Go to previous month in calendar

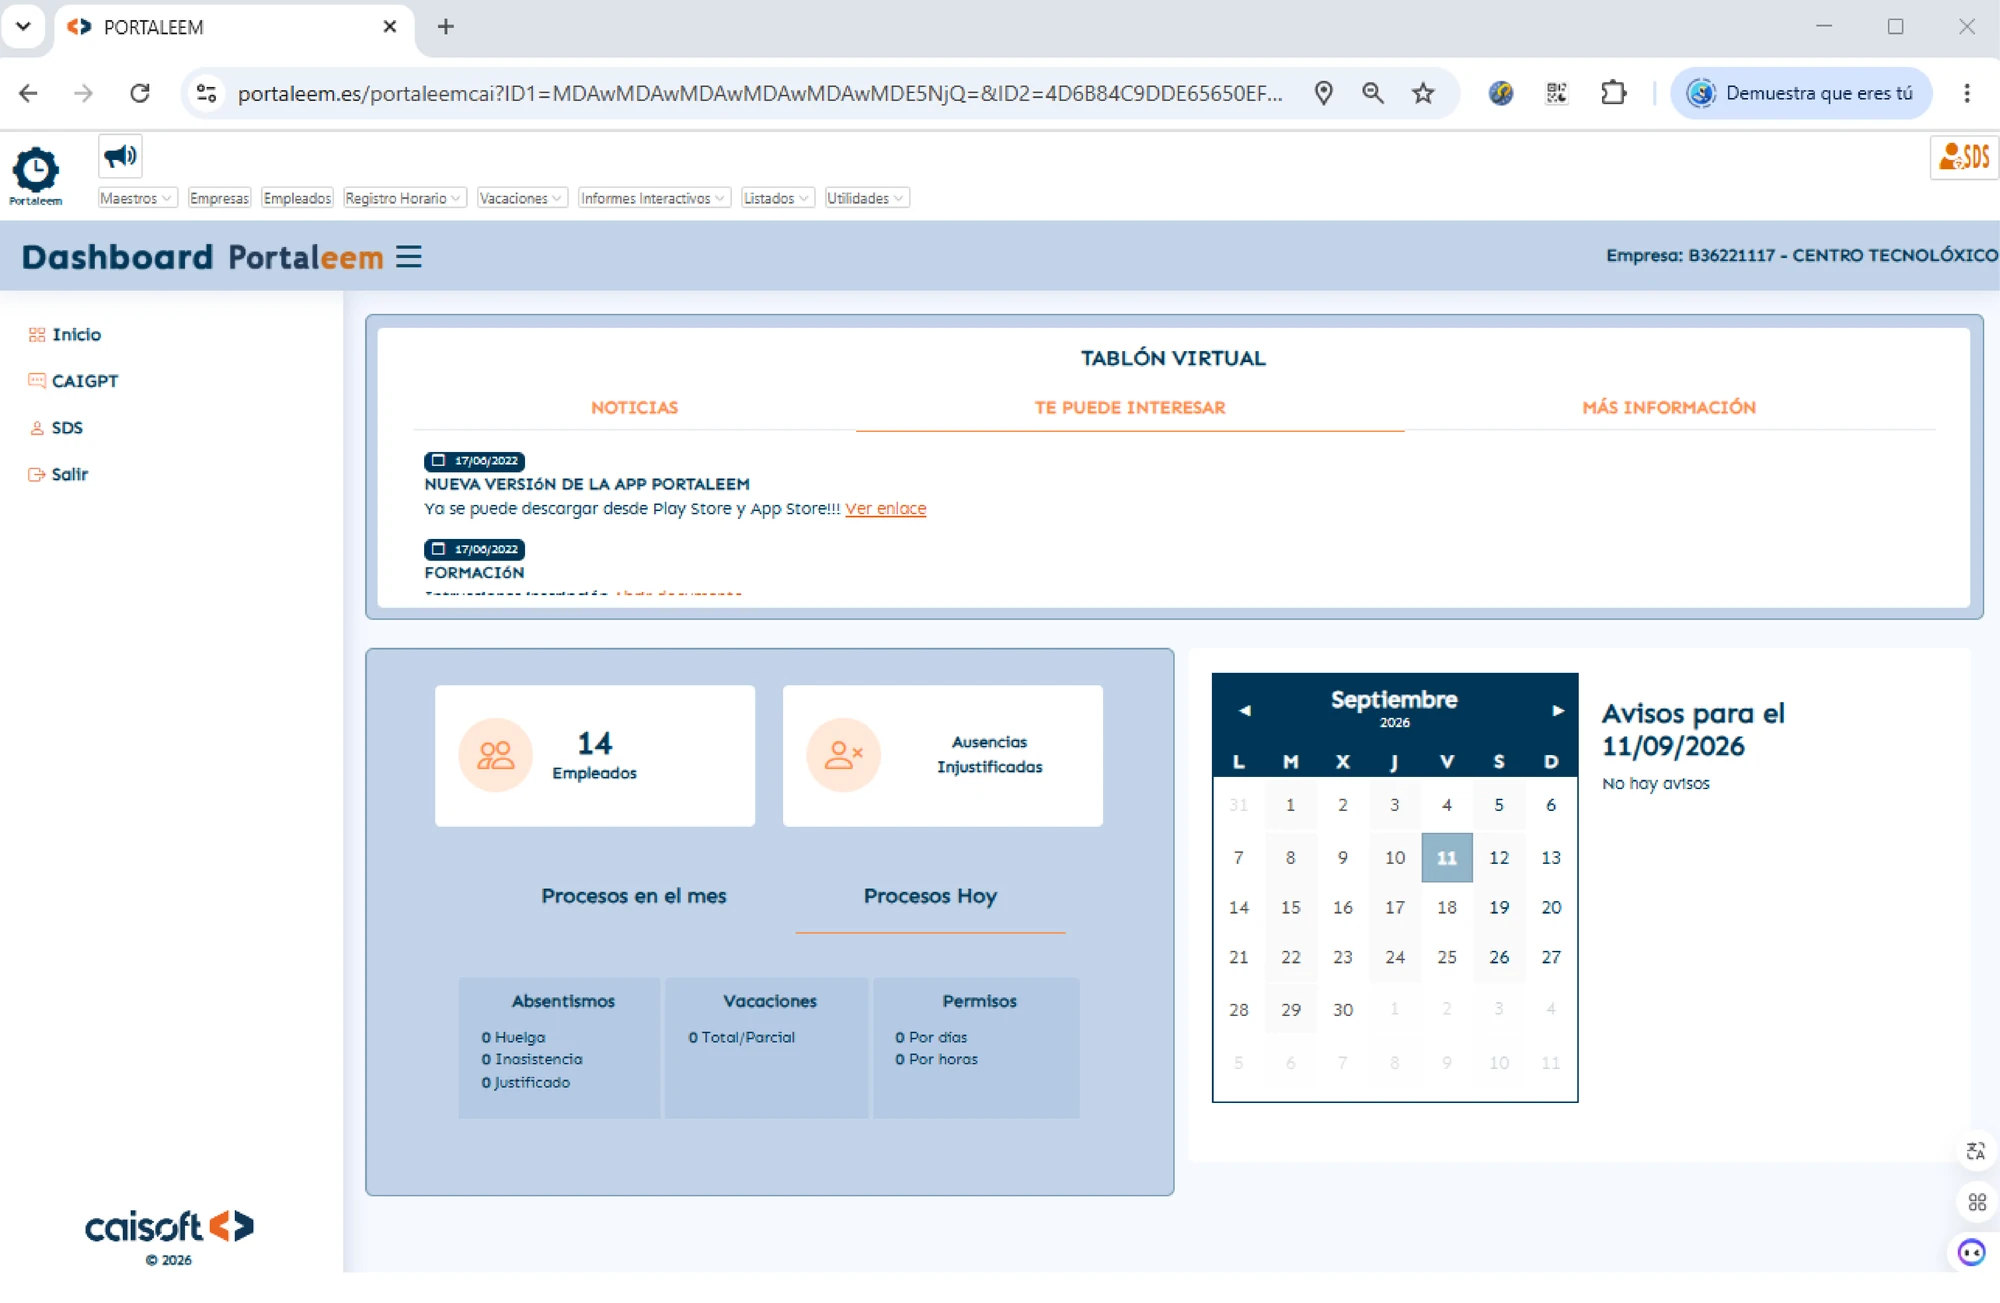1245,710
